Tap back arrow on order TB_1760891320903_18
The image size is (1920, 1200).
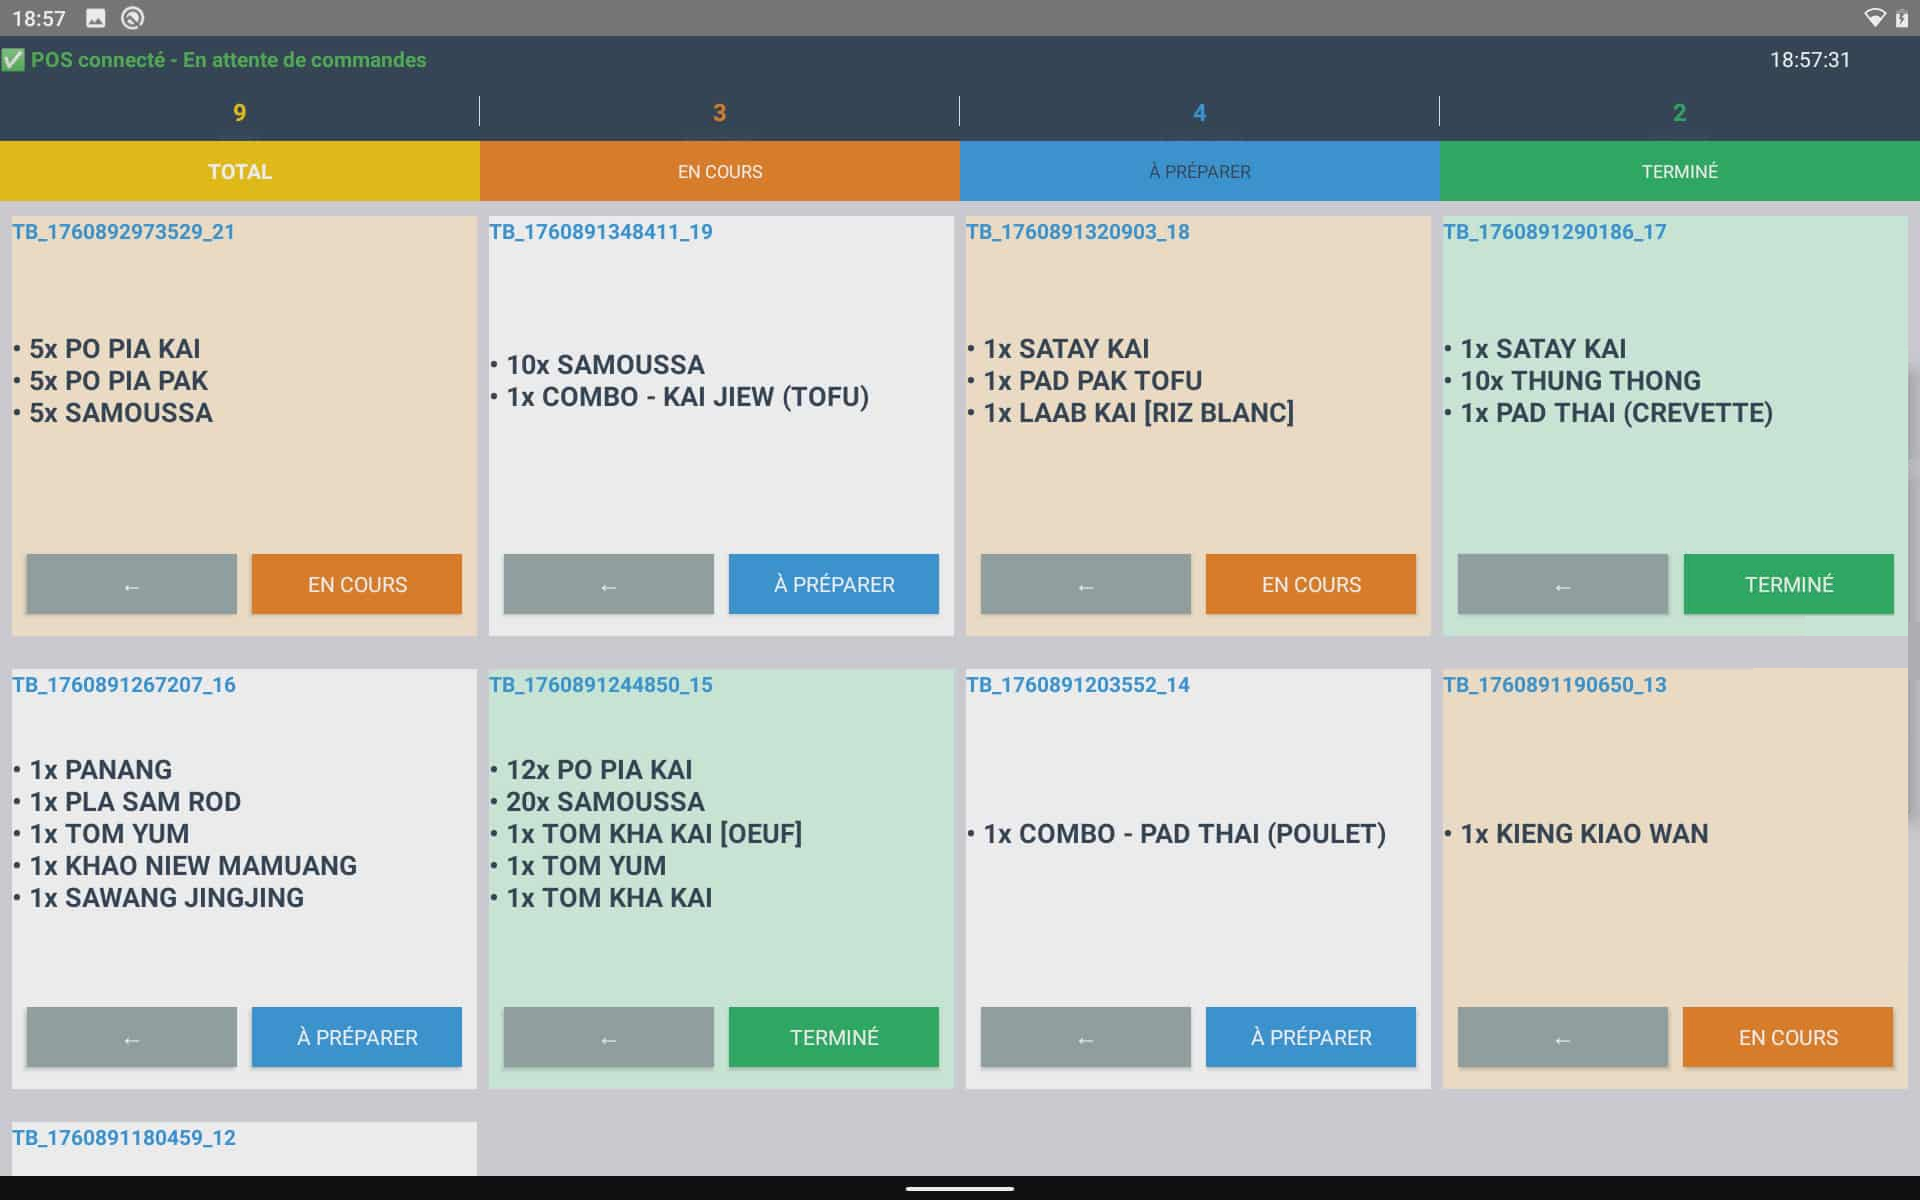pyautogui.click(x=1085, y=584)
